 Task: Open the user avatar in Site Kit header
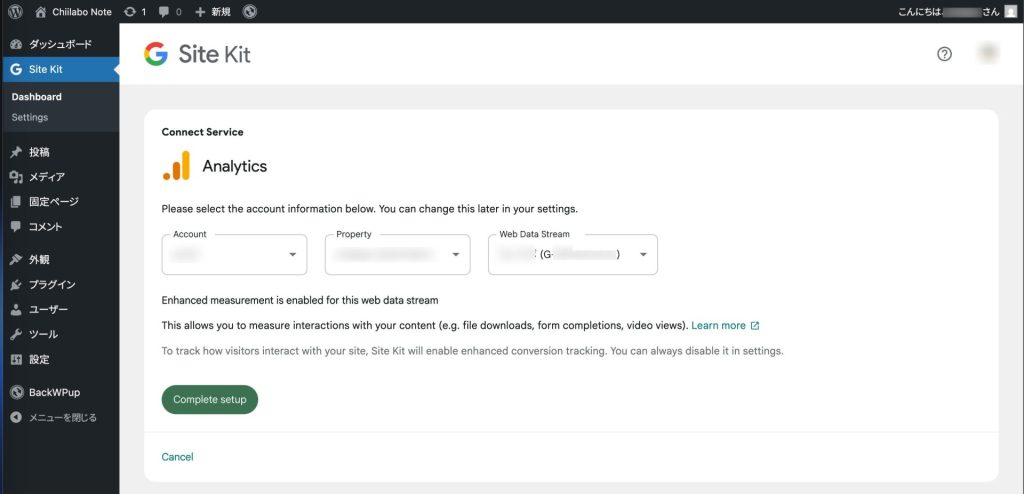tap(989, 54)
